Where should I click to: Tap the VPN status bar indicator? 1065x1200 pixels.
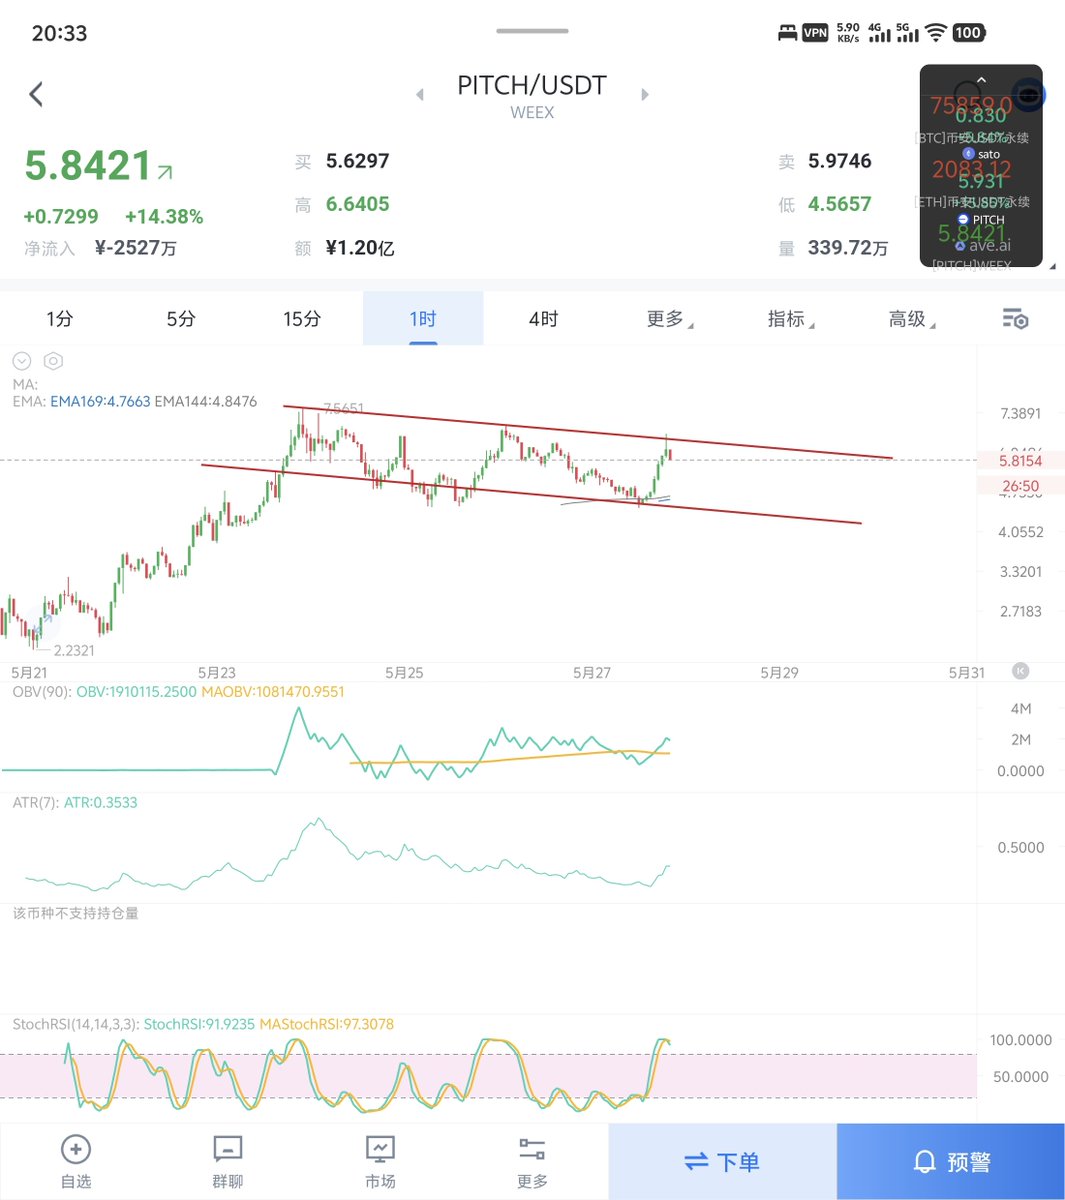coord(815,33)
